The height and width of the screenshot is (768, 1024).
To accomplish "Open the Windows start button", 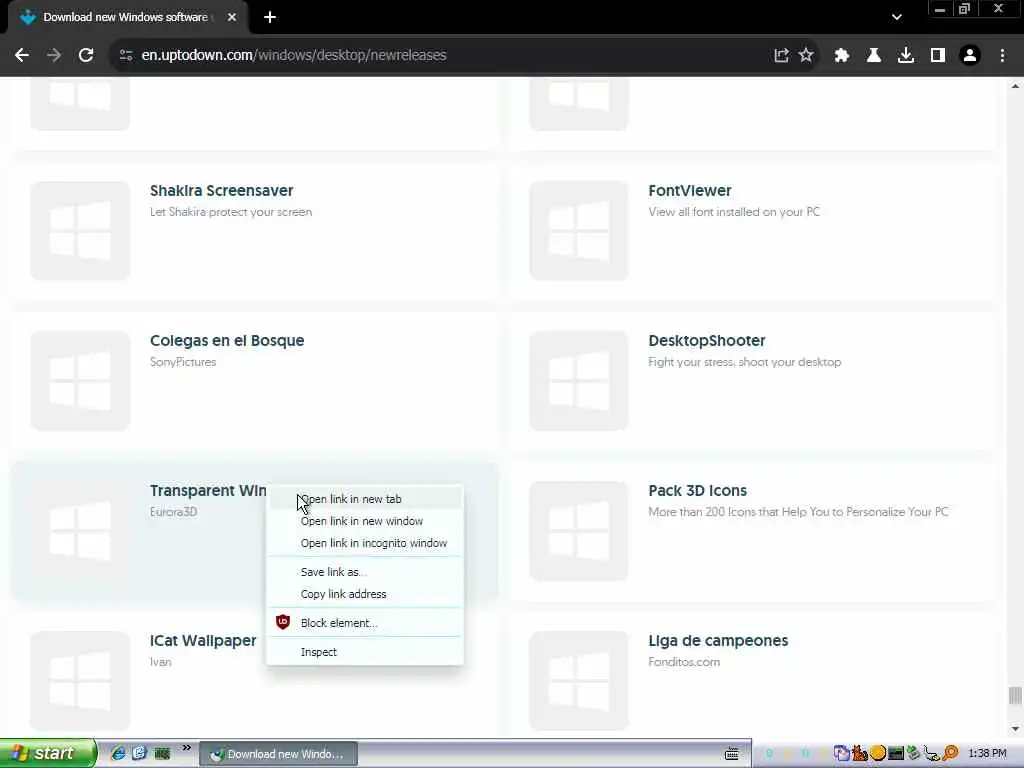I will click(x=48, y=754).
